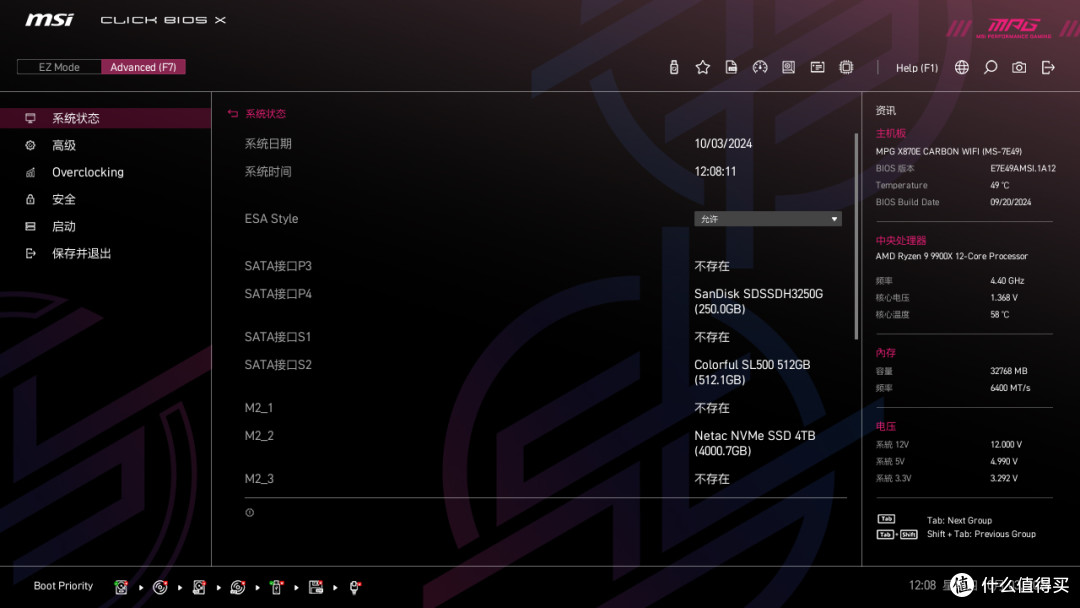Screen dimensions: 1080x608
Task: Change language with the globe icon
Action: [962, 67]
